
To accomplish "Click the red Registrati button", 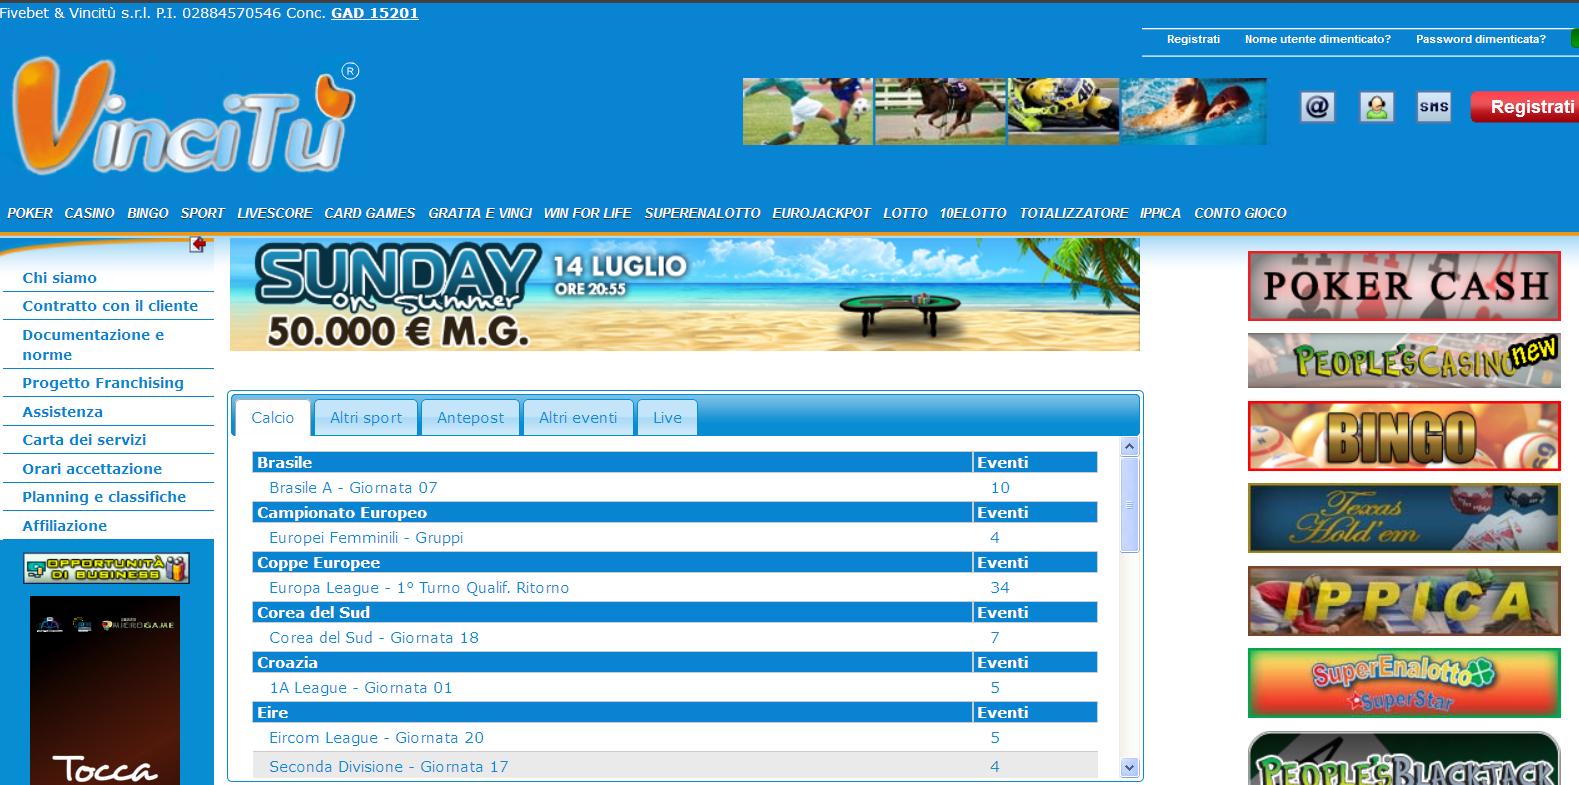I will click(1526, 107).
